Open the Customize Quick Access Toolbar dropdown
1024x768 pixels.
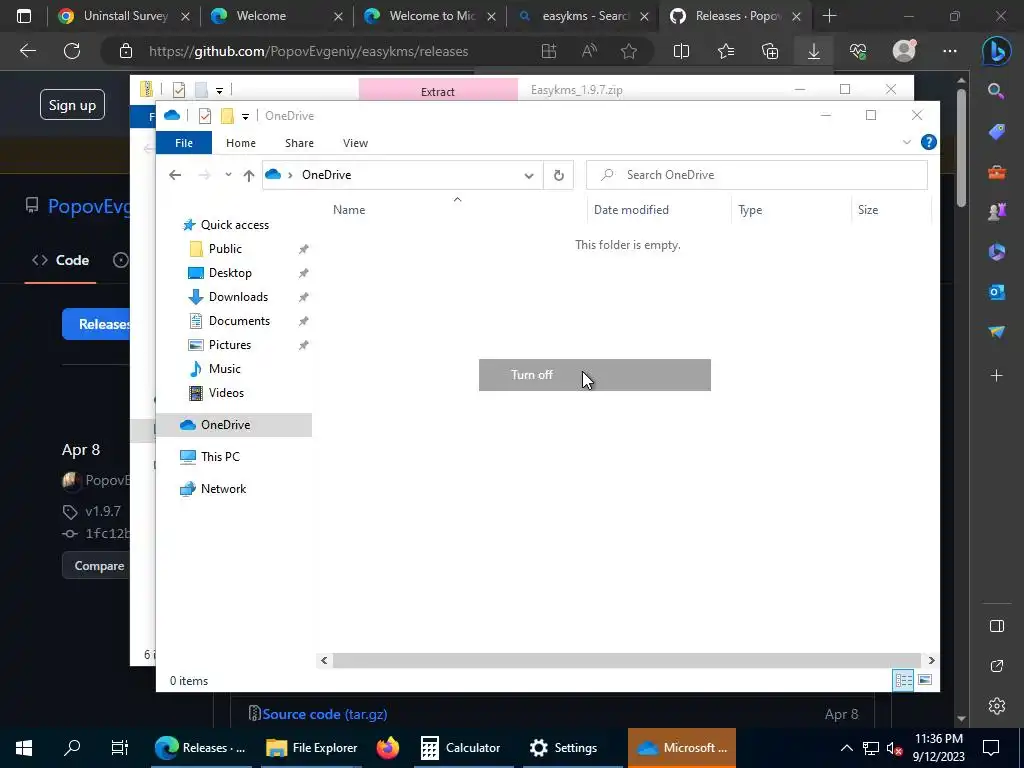point(245,116)
